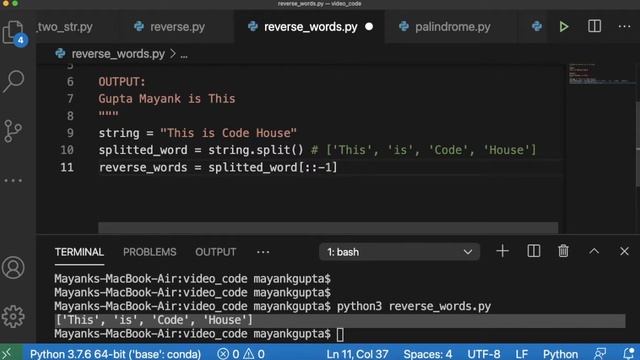Kill the terminal with trash icon

tap(563, 251)
